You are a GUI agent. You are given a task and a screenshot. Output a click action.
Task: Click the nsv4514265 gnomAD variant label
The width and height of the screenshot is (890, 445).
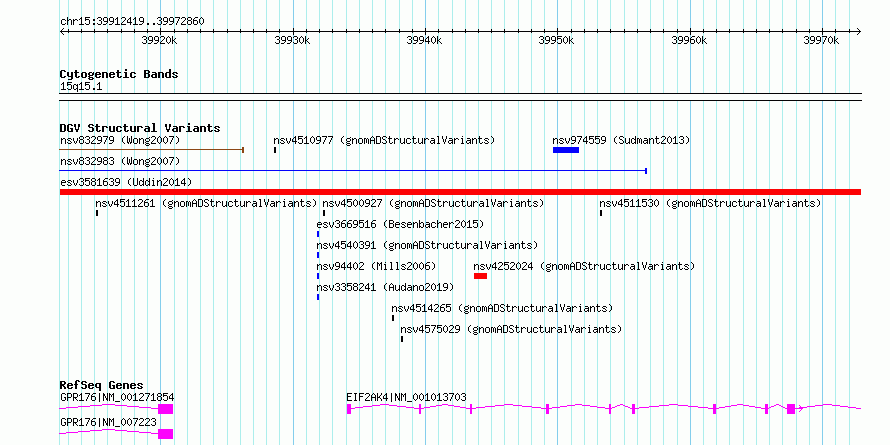pos(502,308)
